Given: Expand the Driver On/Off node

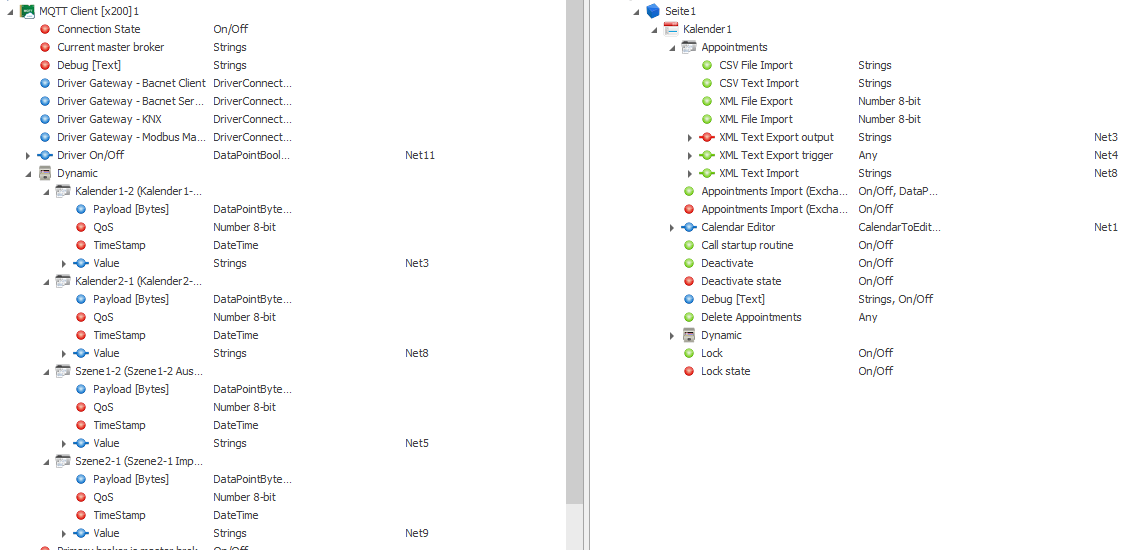Looking at the screenshot, I should (x=28, y=155).
